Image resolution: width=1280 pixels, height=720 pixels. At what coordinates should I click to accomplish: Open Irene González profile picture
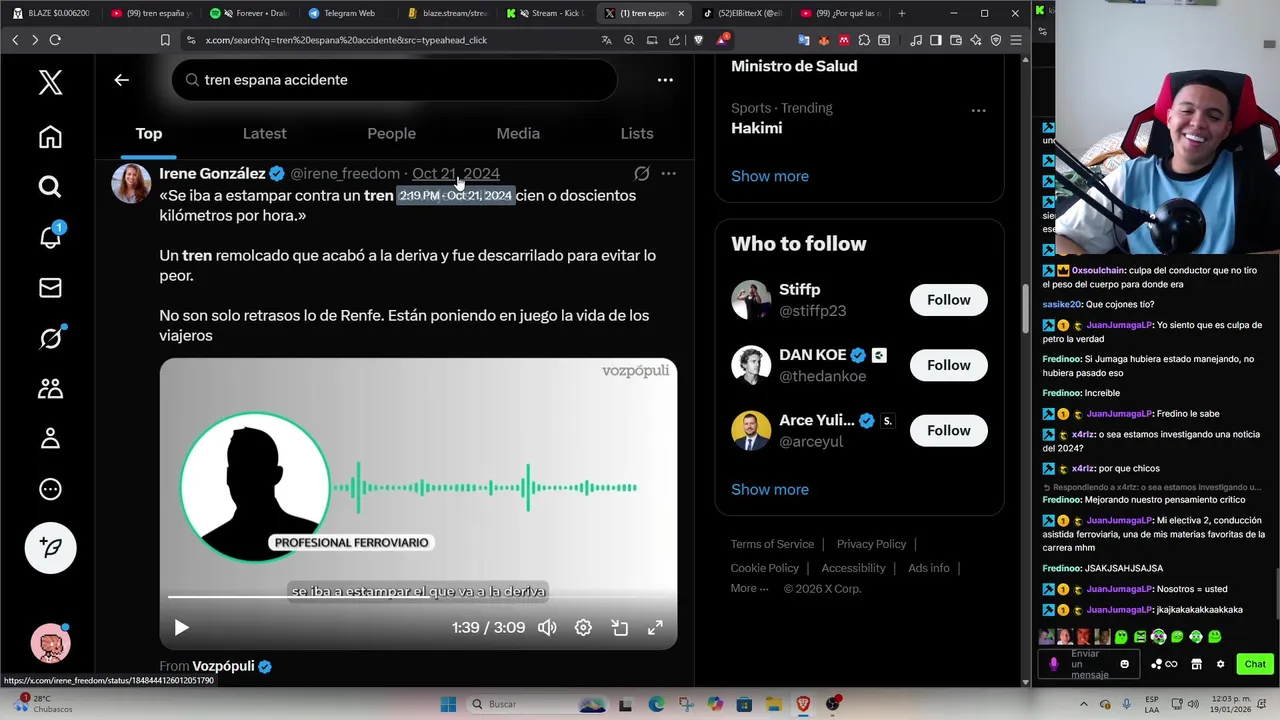point(131,184)
